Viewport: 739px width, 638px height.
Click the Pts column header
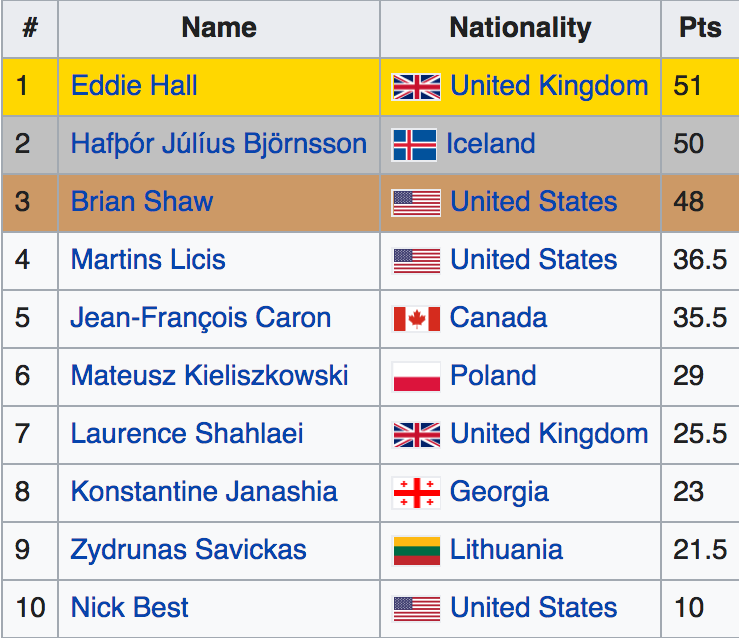tap(700, 28)
